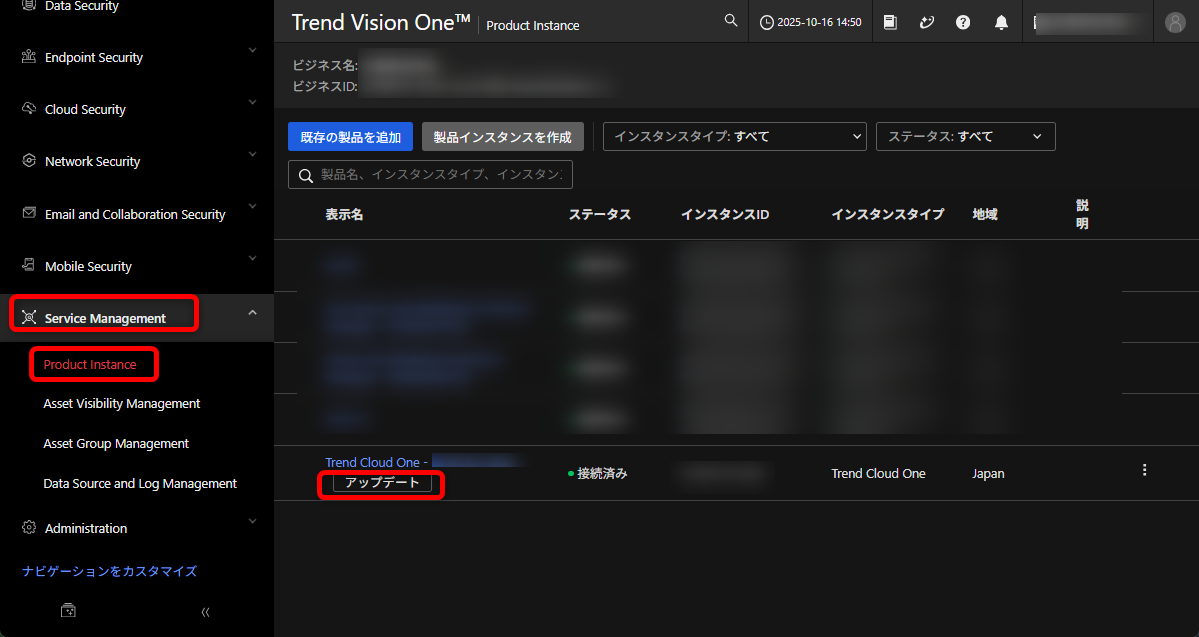This screenshot has width=1199, height=637.
Task: Open Data Security menu item
Action: [82, 6]
